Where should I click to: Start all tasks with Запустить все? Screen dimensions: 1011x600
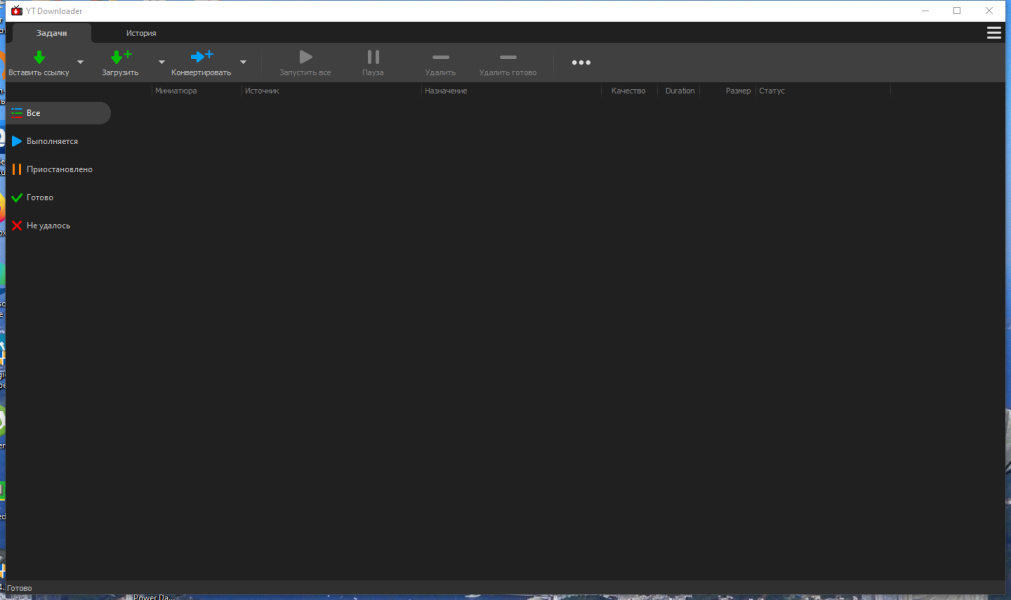tap(305, 63)
